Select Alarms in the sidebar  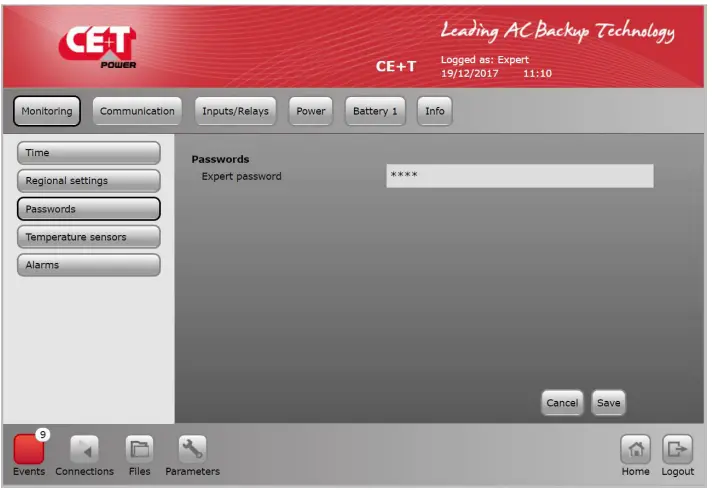point(89,265)
